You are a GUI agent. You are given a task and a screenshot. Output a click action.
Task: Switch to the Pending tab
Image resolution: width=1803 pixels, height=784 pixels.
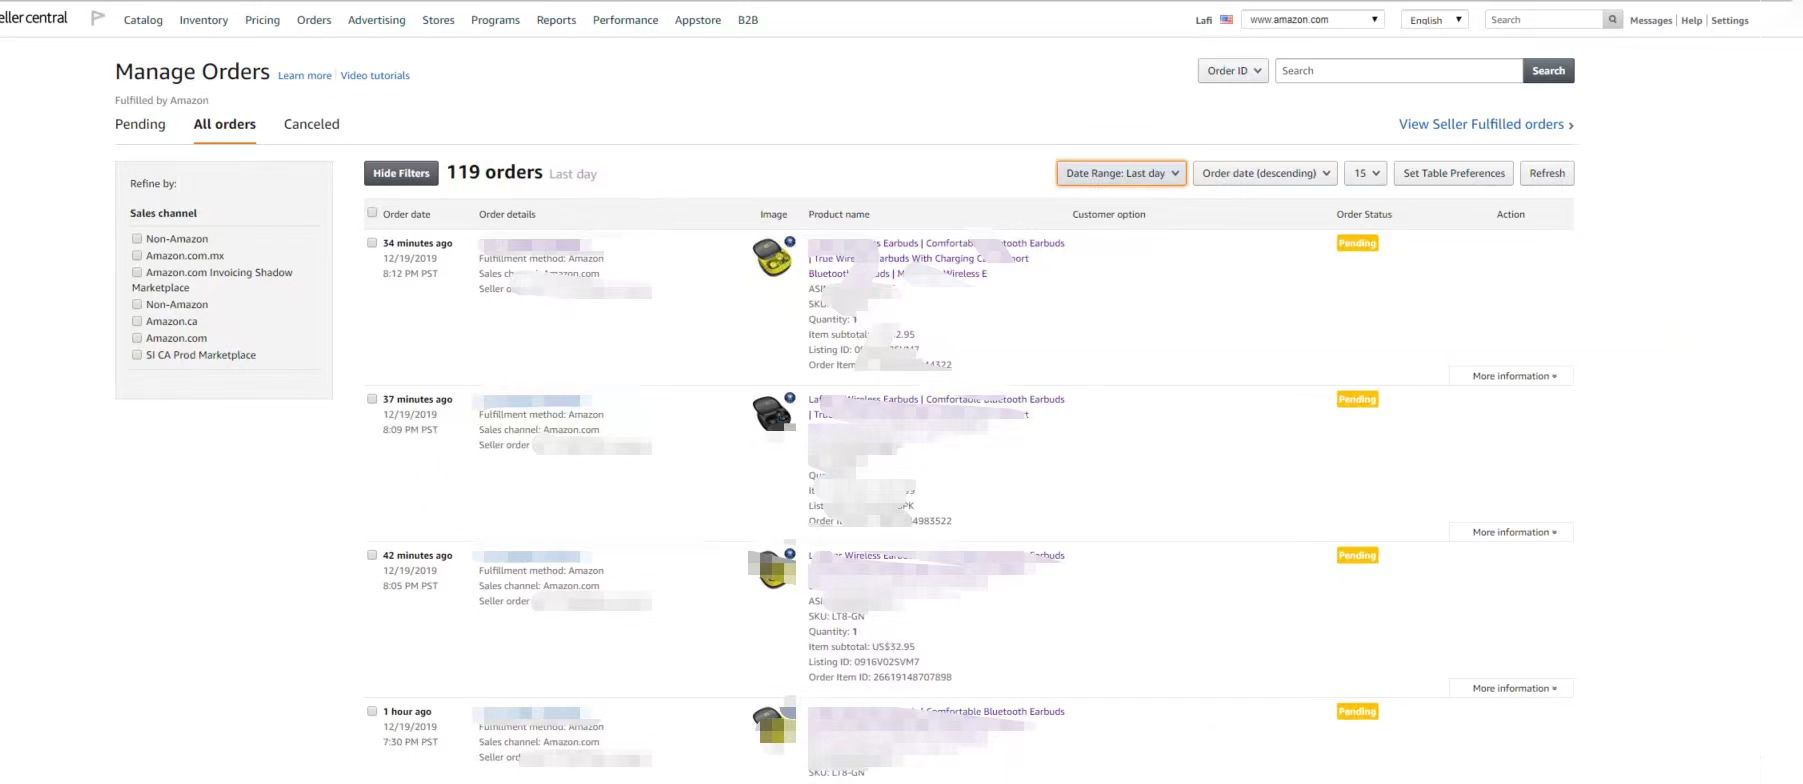(x=140, y=124)
